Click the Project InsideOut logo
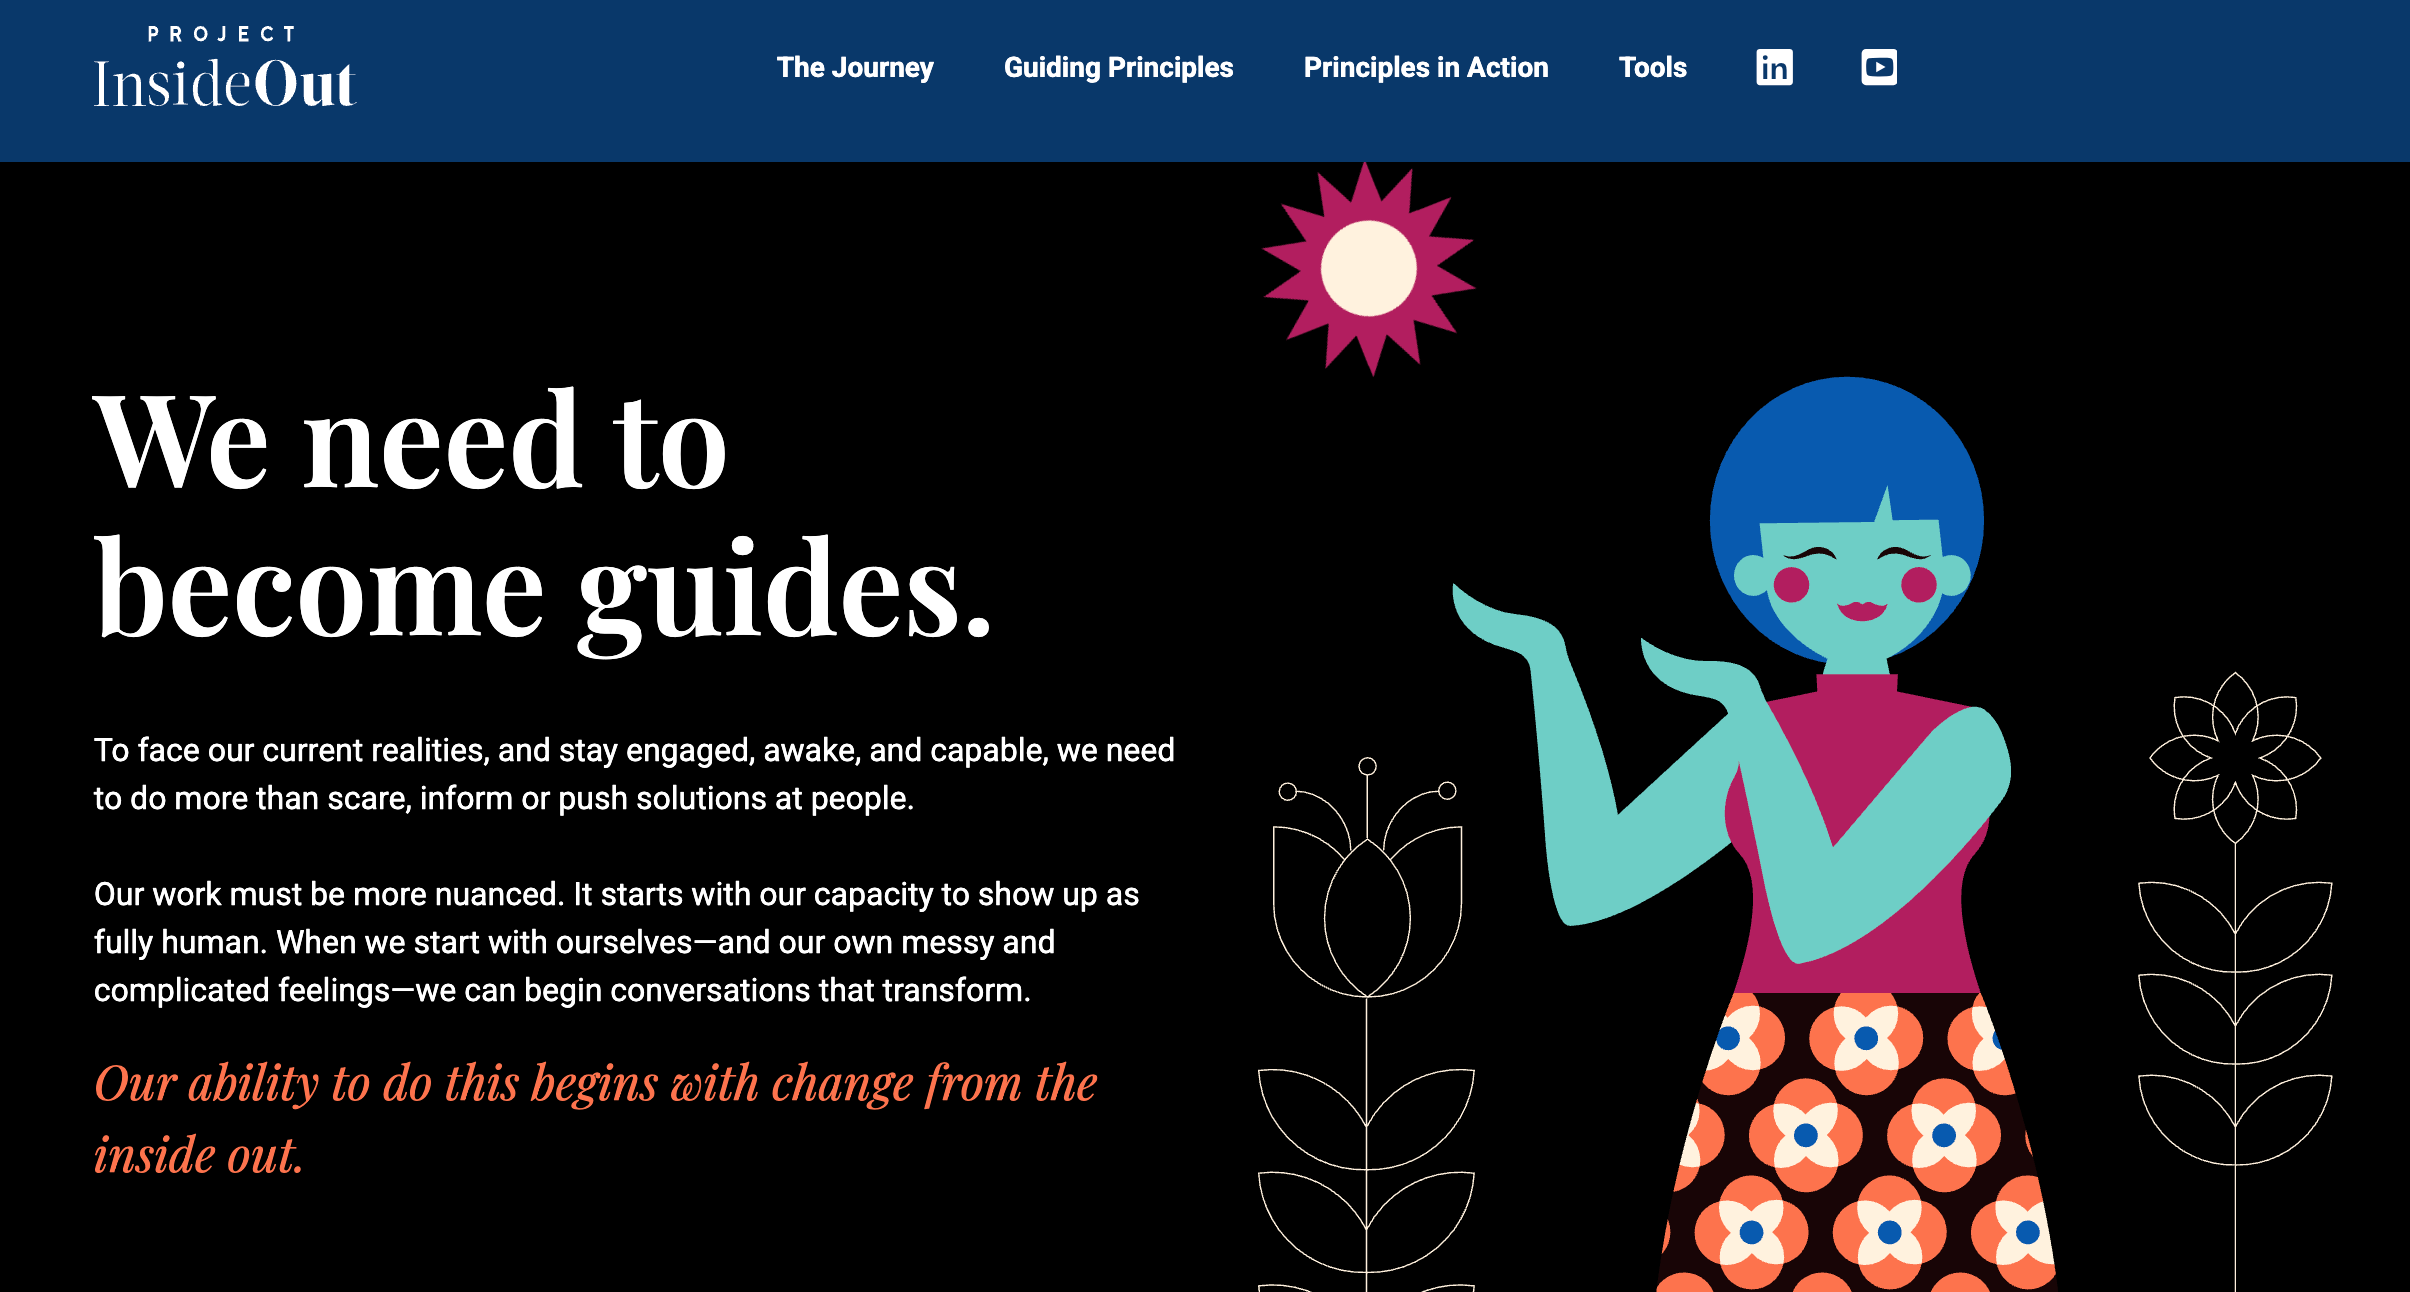The image size is (2410, 1292). [225, 68]
